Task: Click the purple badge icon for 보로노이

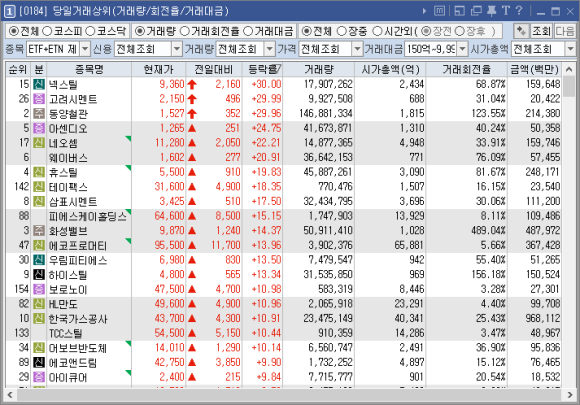Action: click(x=39, y=289)
